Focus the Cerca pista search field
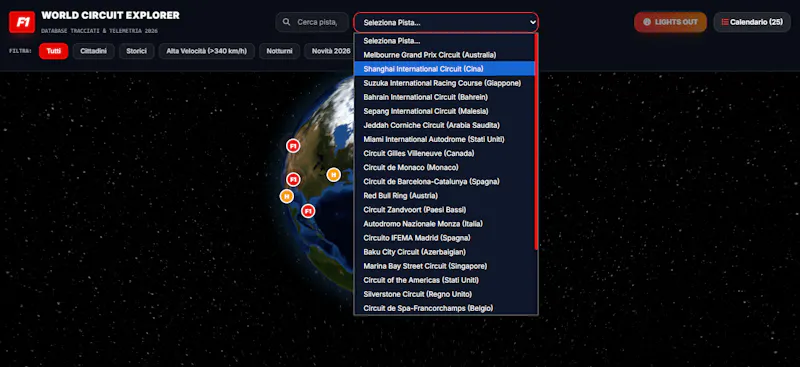The height and width of the screenshot is (367, 800). coord(312,22)
